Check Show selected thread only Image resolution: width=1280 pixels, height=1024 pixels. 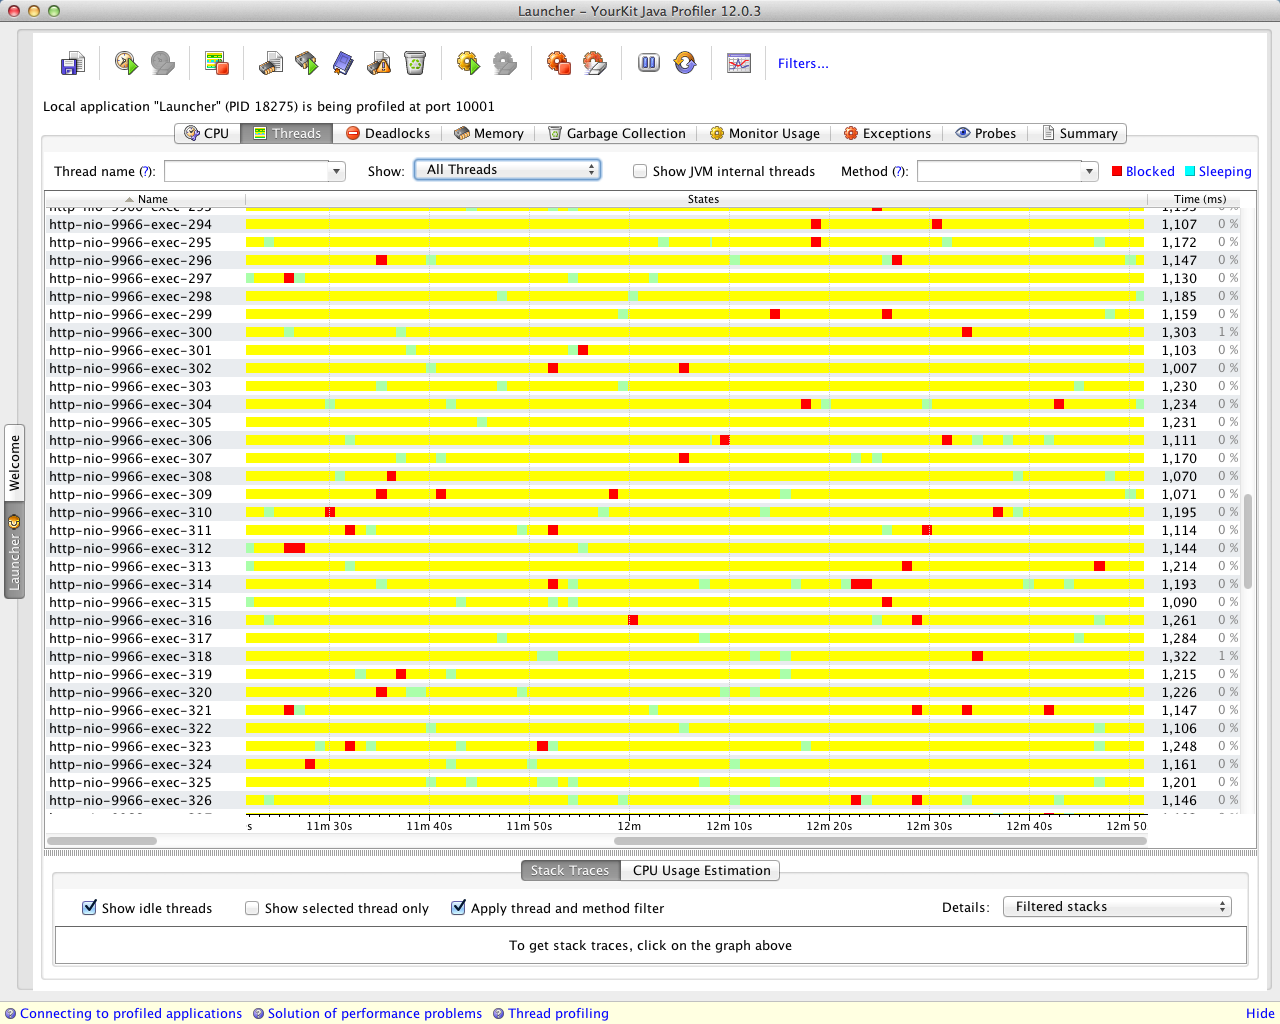(252, 908)
